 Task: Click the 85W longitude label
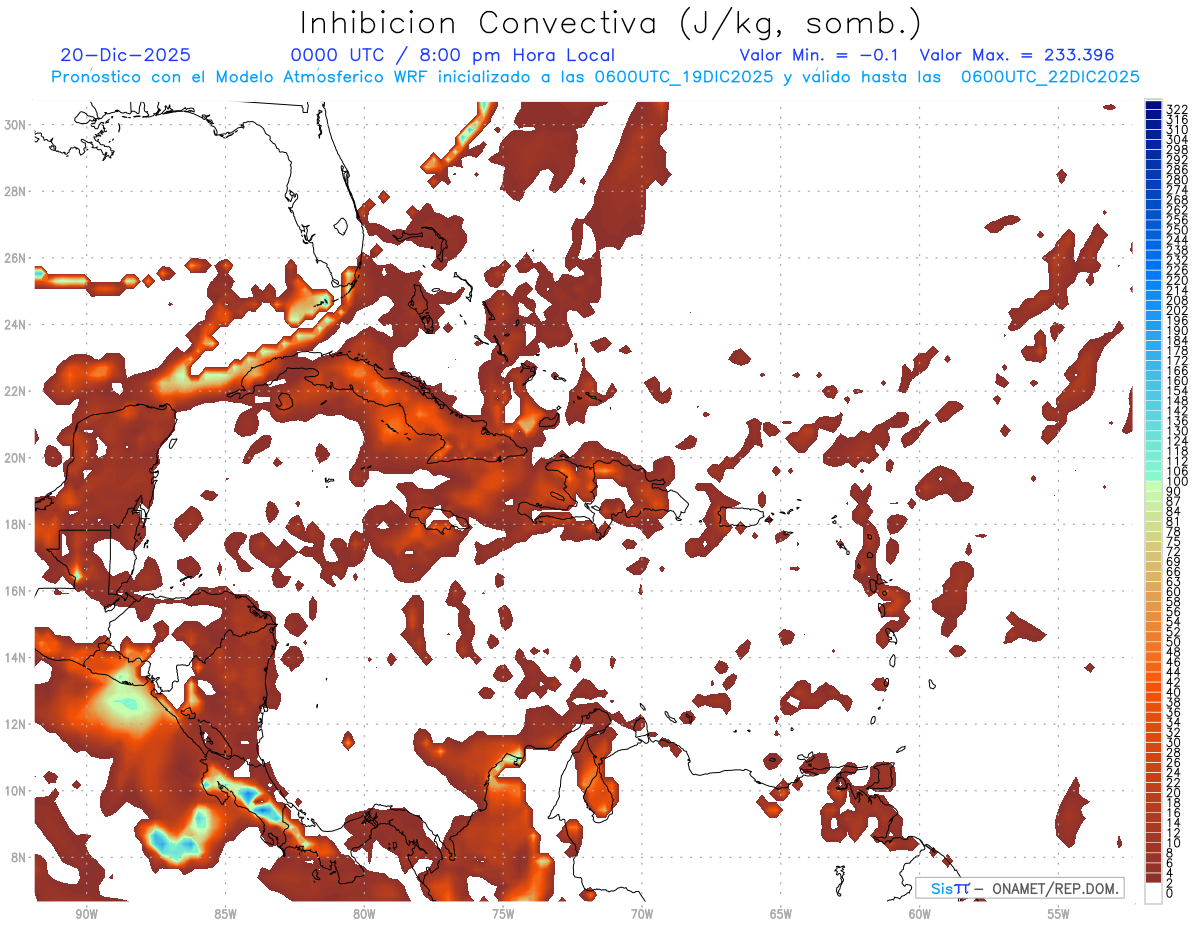[225, 914]
